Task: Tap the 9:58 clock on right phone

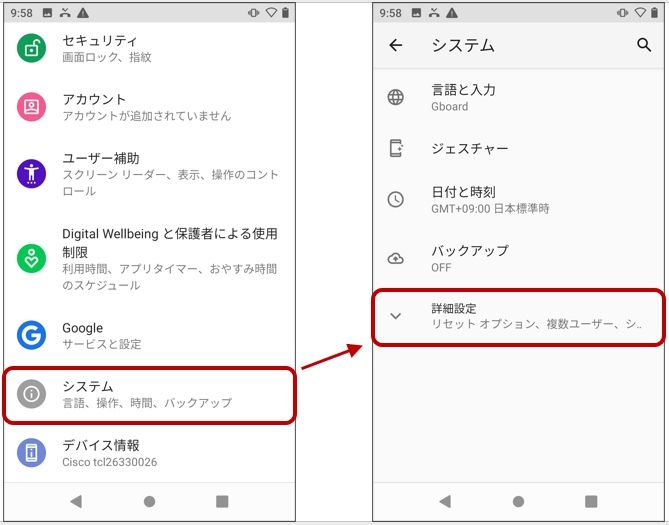Action: pyautogui.click(x=390, y=13)
